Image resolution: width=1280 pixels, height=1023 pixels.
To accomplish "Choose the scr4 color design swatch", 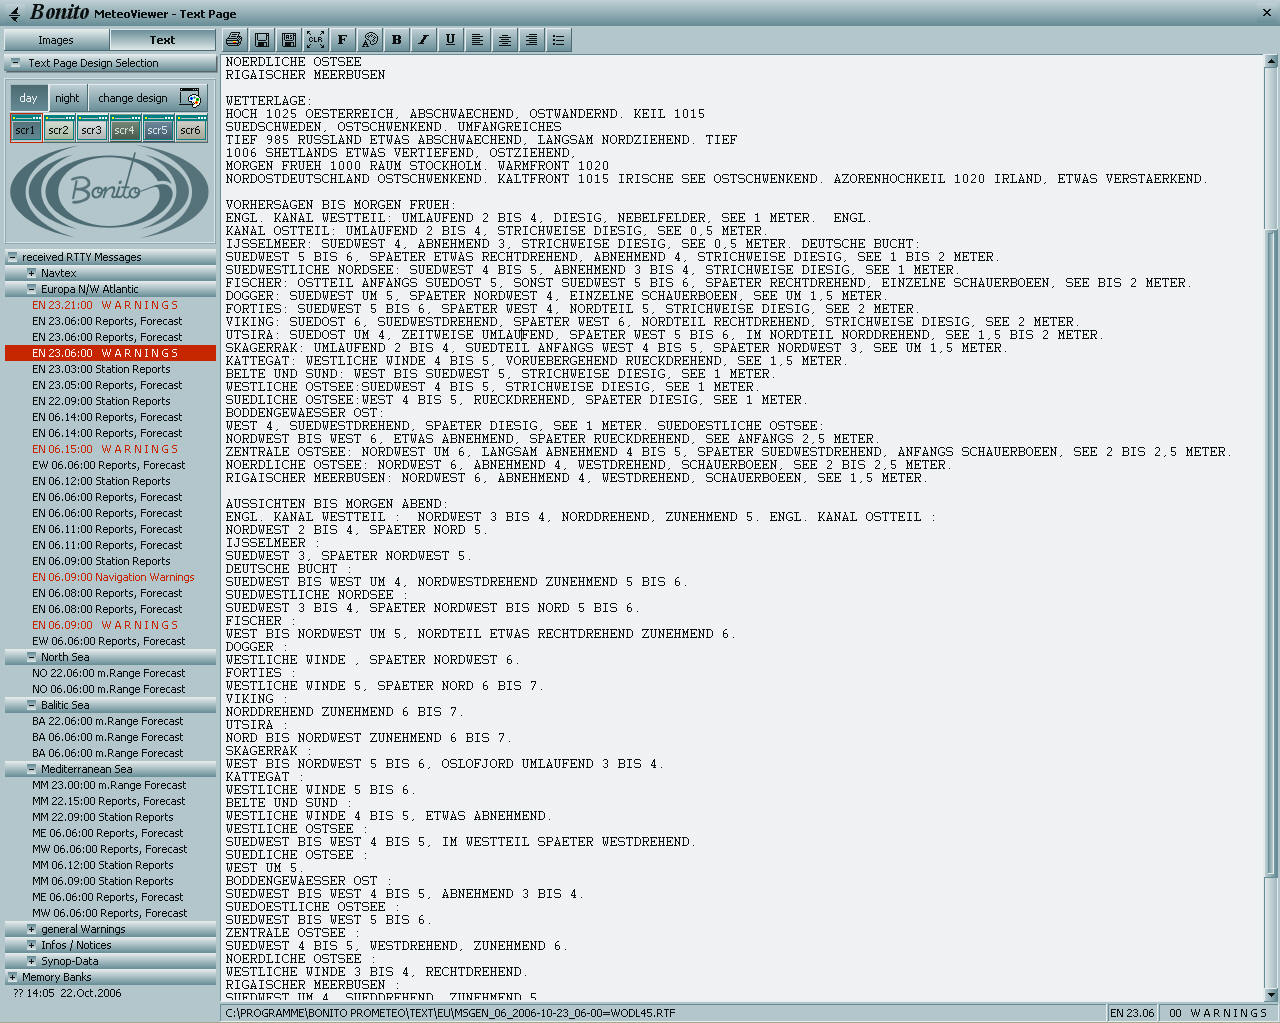I will pos(124,130).
